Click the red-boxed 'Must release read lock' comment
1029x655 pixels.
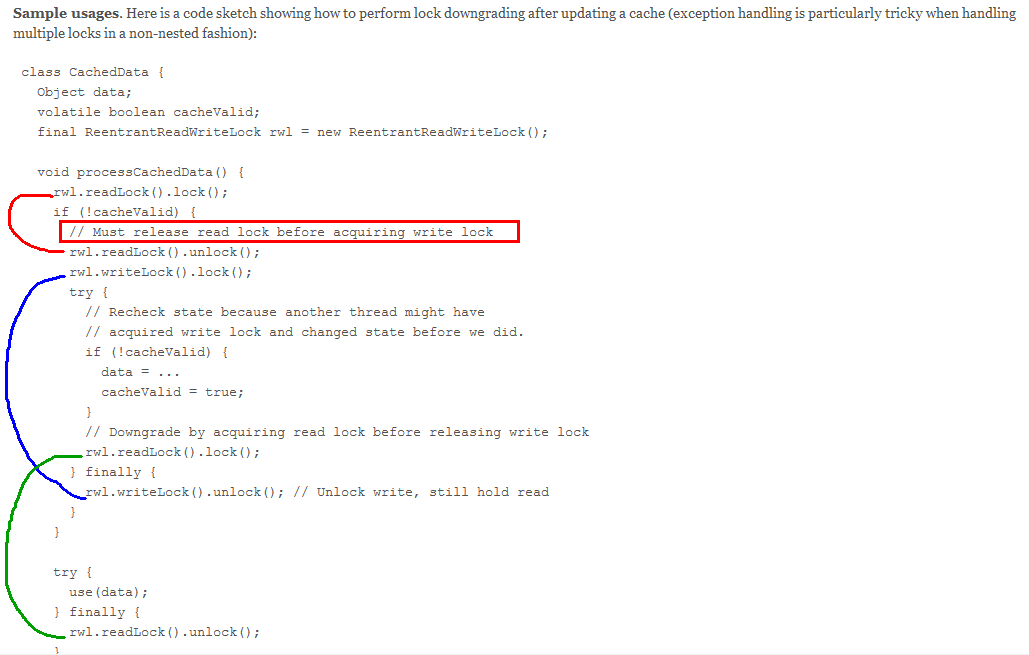[281, 232]
